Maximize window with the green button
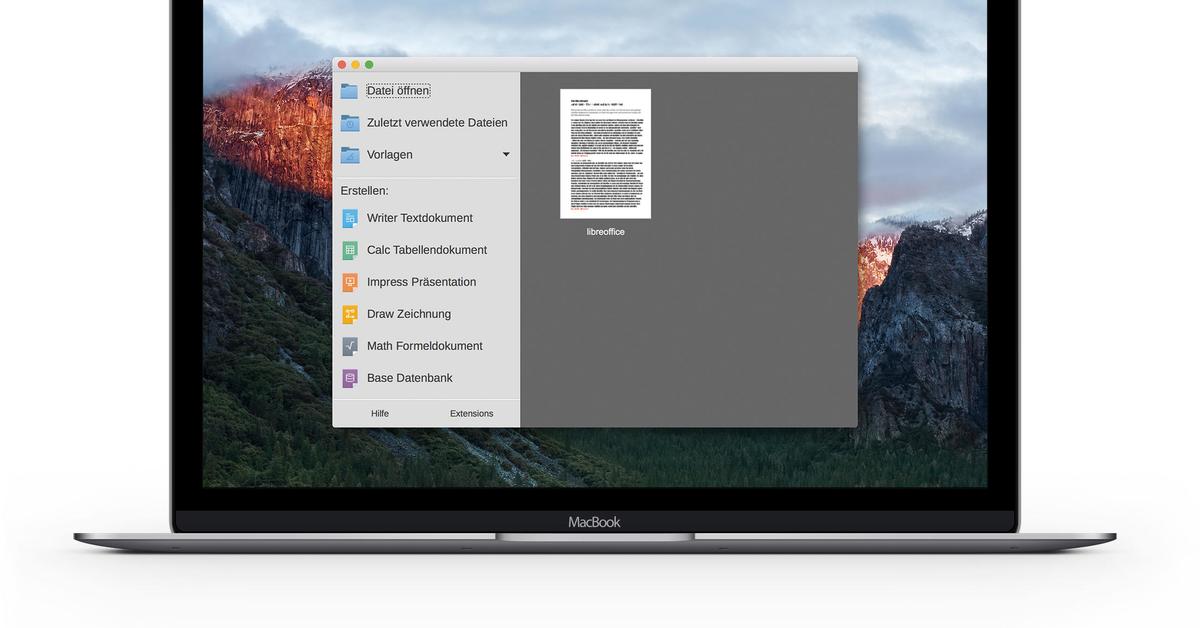Image resolution: width=1200 pixels, height=628 pixels. coord(369,65)
